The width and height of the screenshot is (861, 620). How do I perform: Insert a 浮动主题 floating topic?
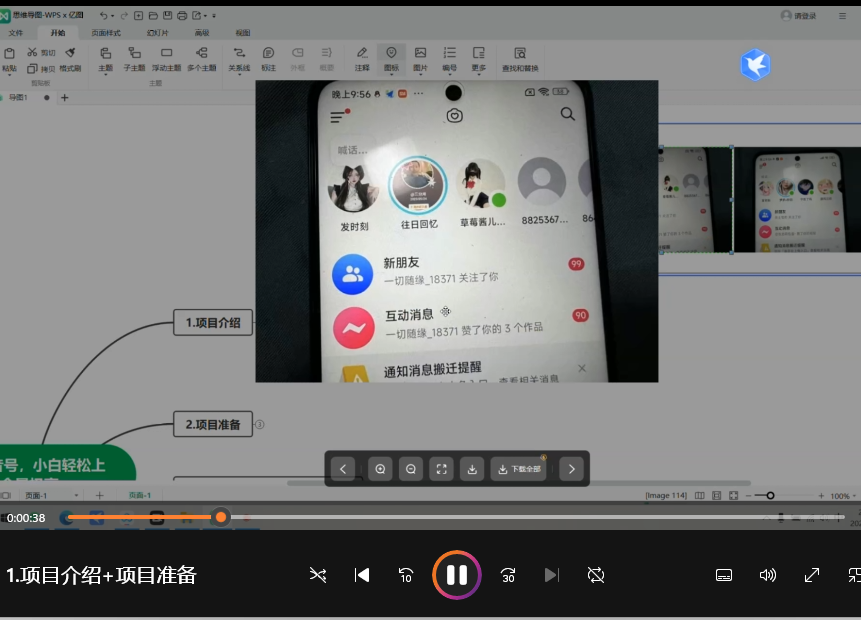pyautogui.click(x=166, y=60)
